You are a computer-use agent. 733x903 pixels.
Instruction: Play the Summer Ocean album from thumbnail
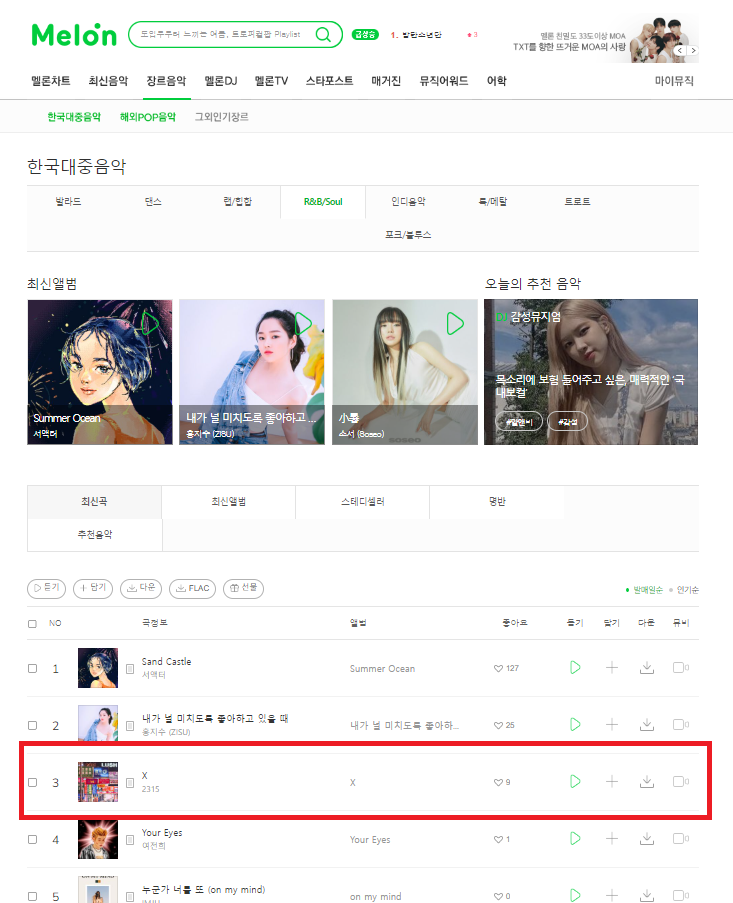click(x=150, y=324)
